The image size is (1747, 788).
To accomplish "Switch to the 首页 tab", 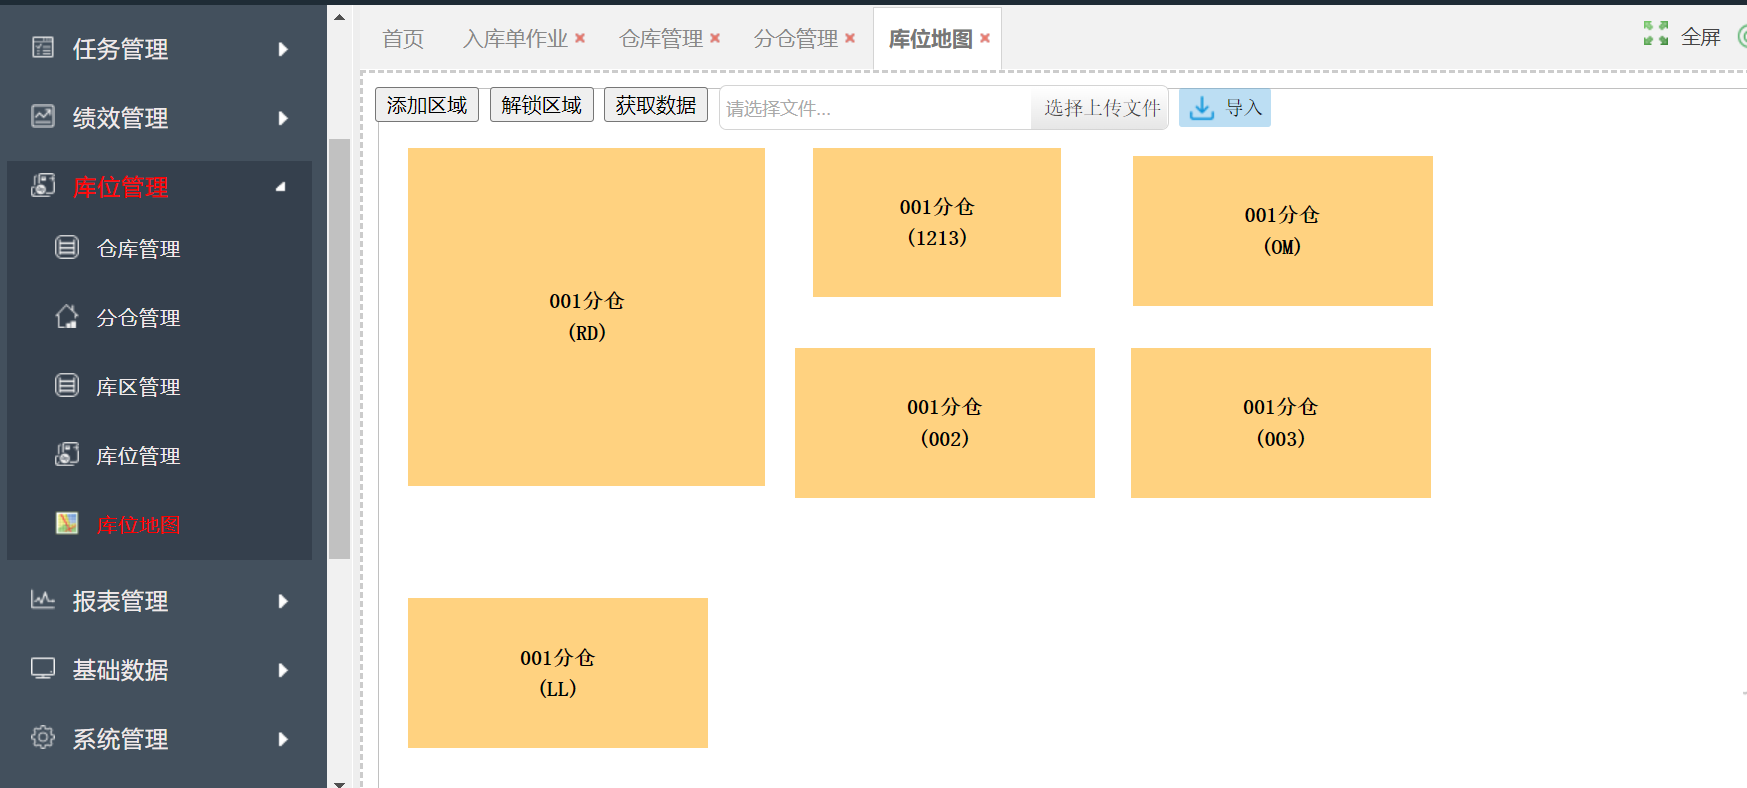I will click(403, 39).
